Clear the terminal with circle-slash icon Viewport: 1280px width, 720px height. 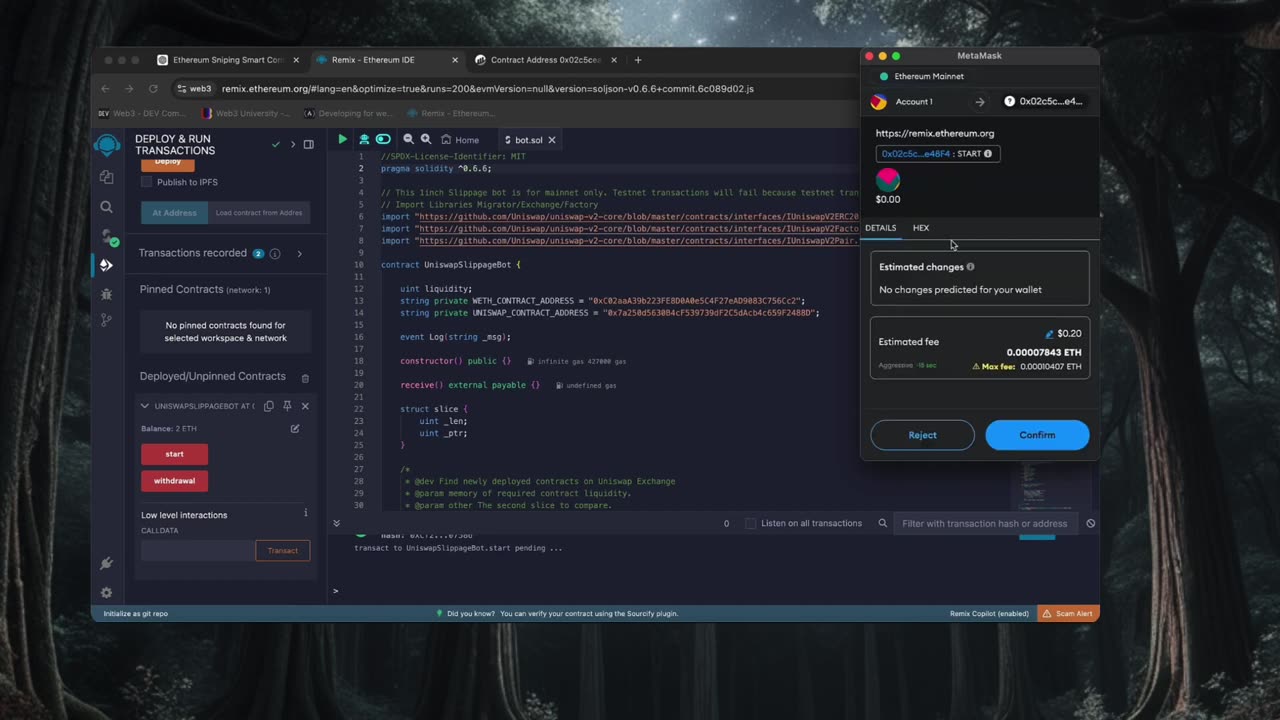click(x=1091, y=523)
